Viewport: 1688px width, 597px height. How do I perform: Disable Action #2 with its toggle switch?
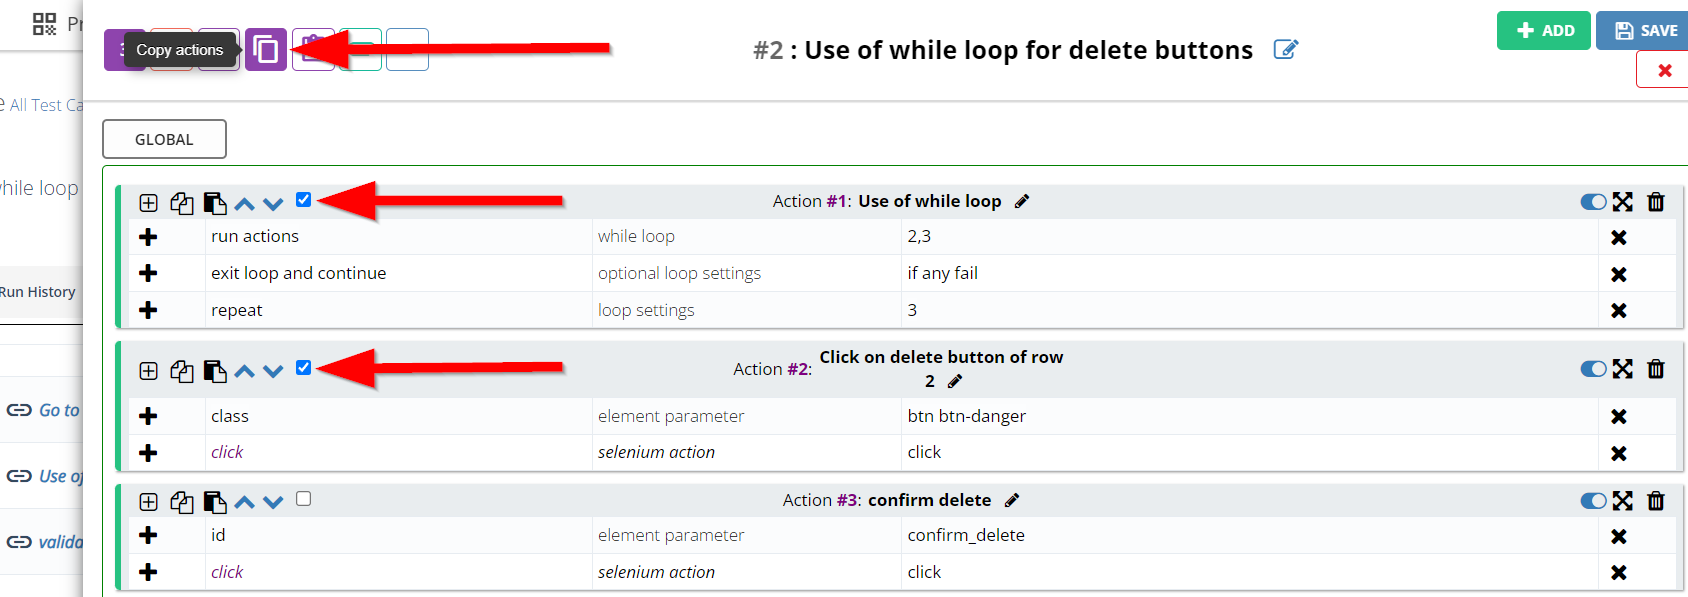pyautogui.click(x=1593, y=369)
